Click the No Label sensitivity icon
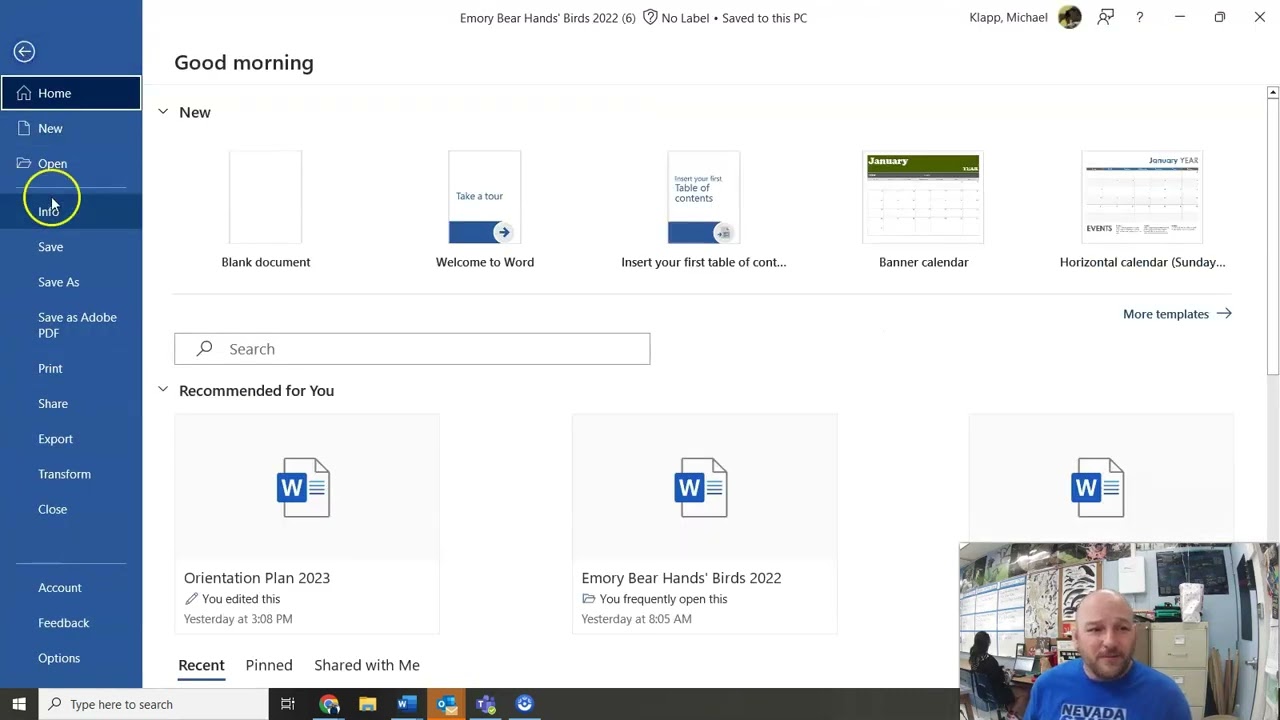 (x=650, y=17)
